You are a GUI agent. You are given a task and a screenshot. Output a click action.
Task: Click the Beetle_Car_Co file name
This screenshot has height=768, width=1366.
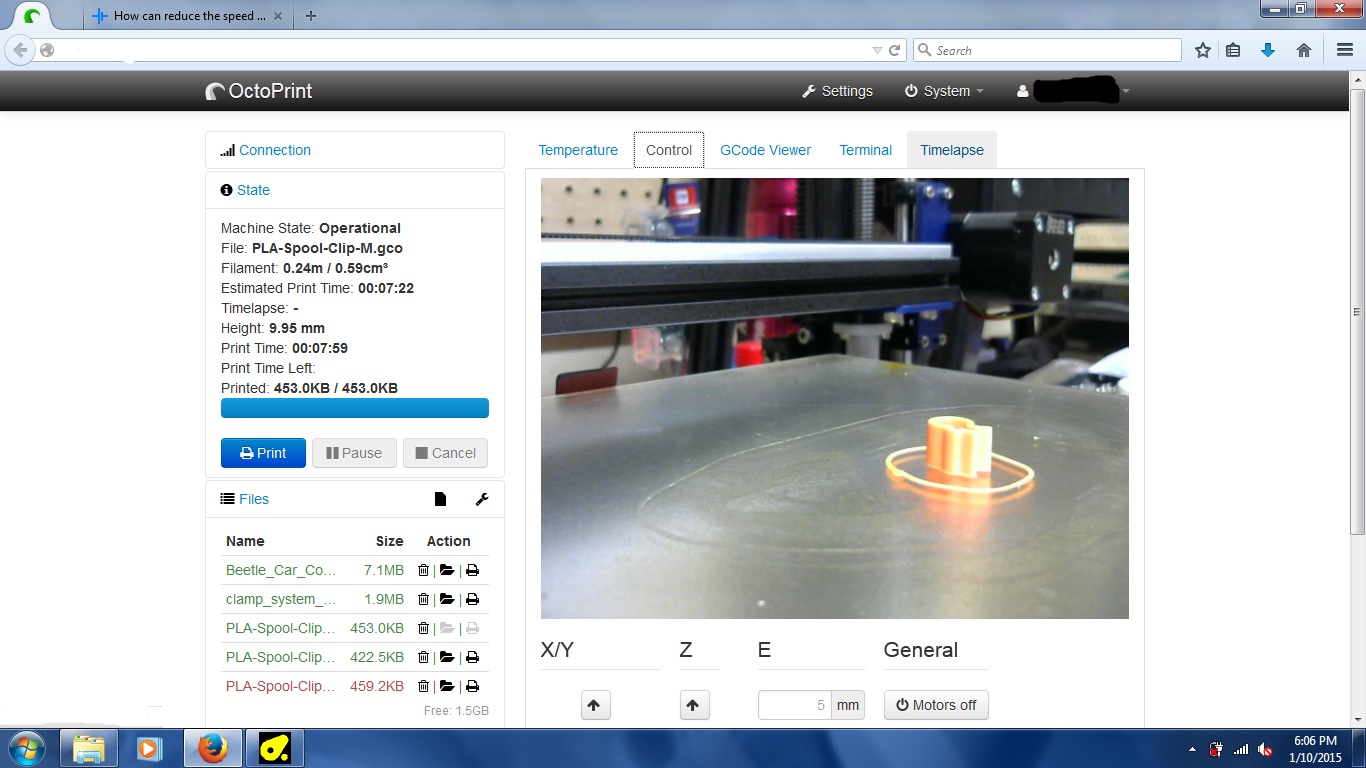(281, 570)
